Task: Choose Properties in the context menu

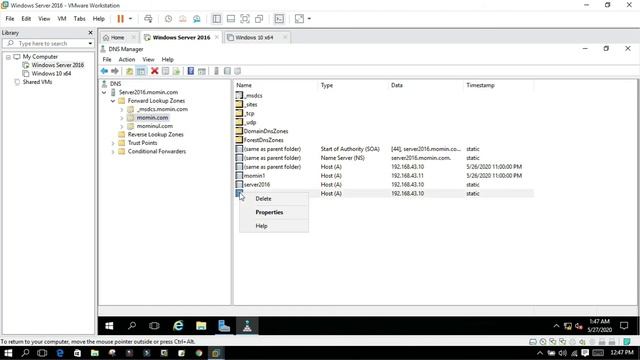Action: click(x=269, y=212)
